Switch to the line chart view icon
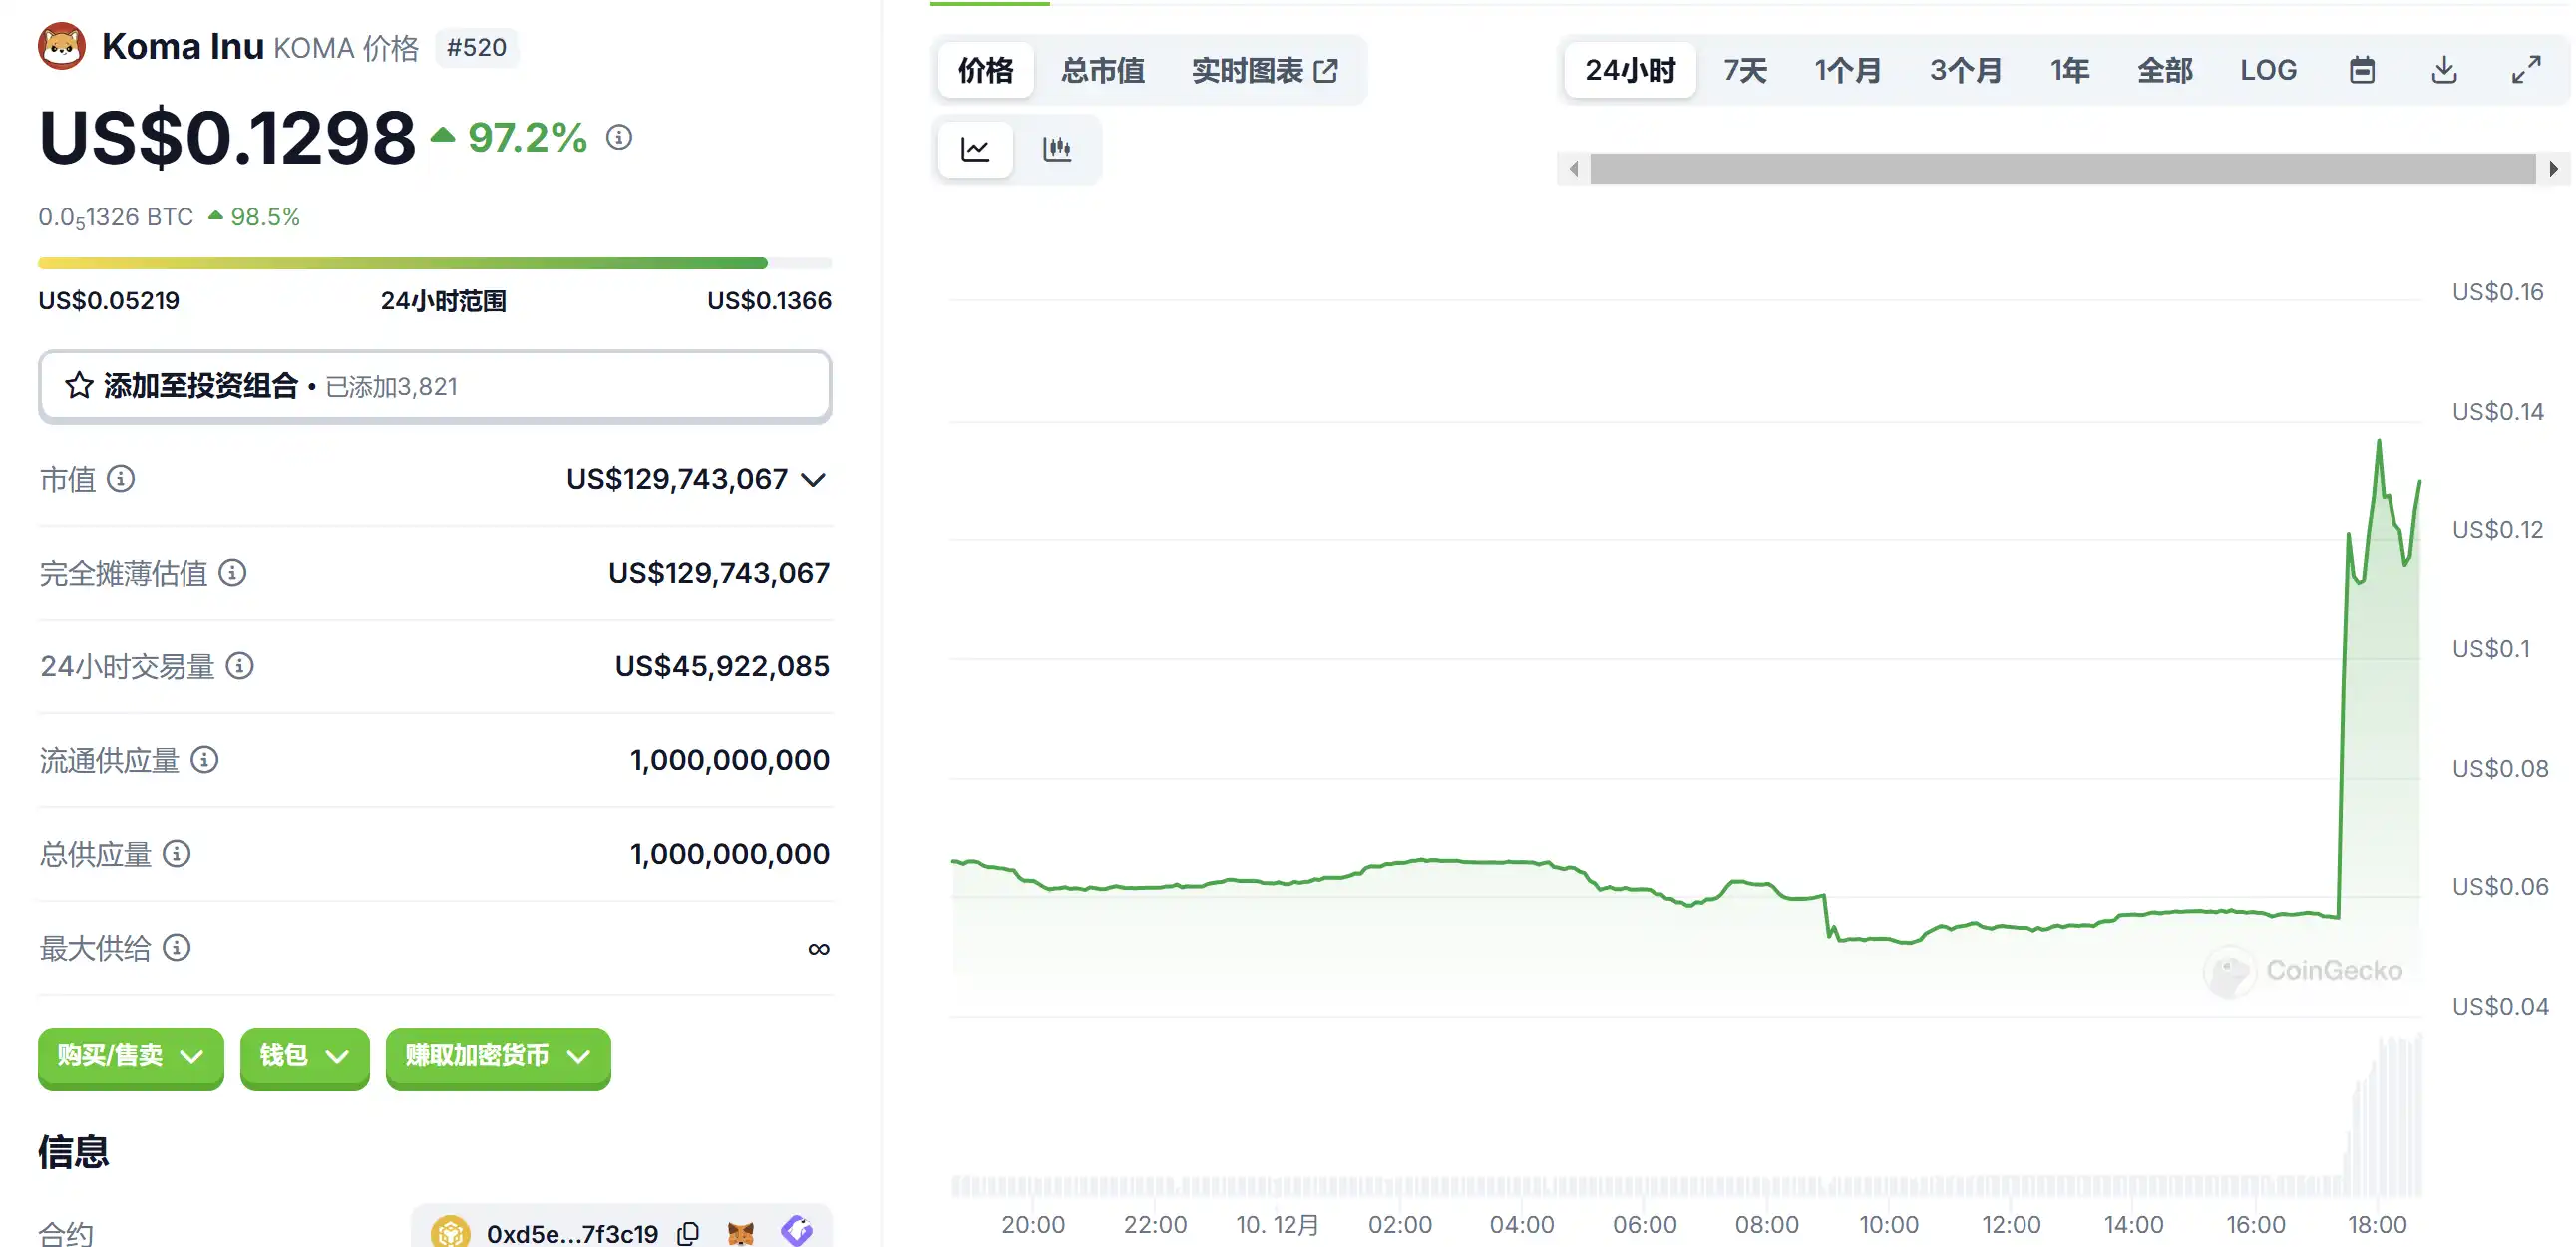2576x1247 pixels. [975, 150]
